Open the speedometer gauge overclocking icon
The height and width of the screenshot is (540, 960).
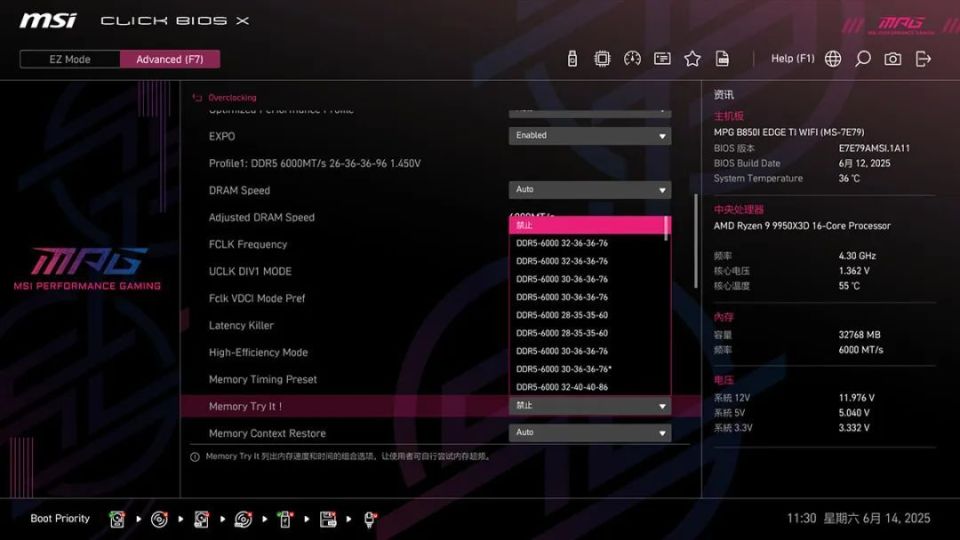632,59
